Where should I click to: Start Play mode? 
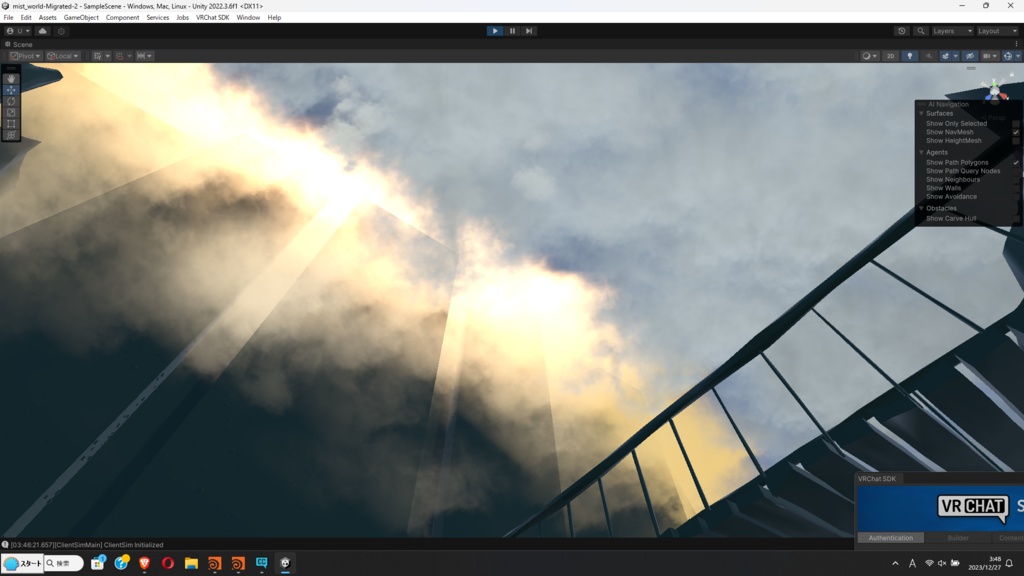(495, 31)
